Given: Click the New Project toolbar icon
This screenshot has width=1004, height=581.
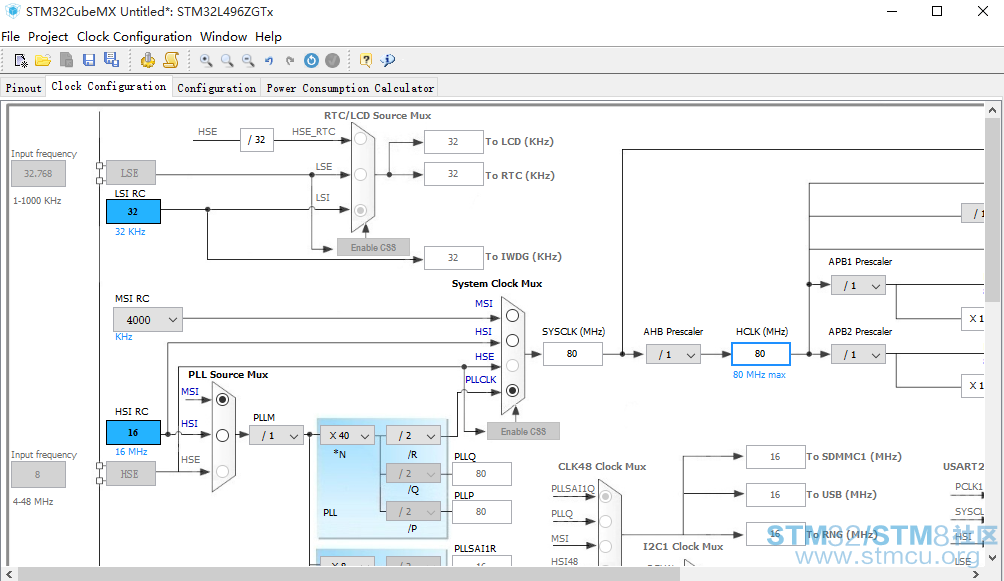Looking at the screenshot, I should (x=20, y=60).
